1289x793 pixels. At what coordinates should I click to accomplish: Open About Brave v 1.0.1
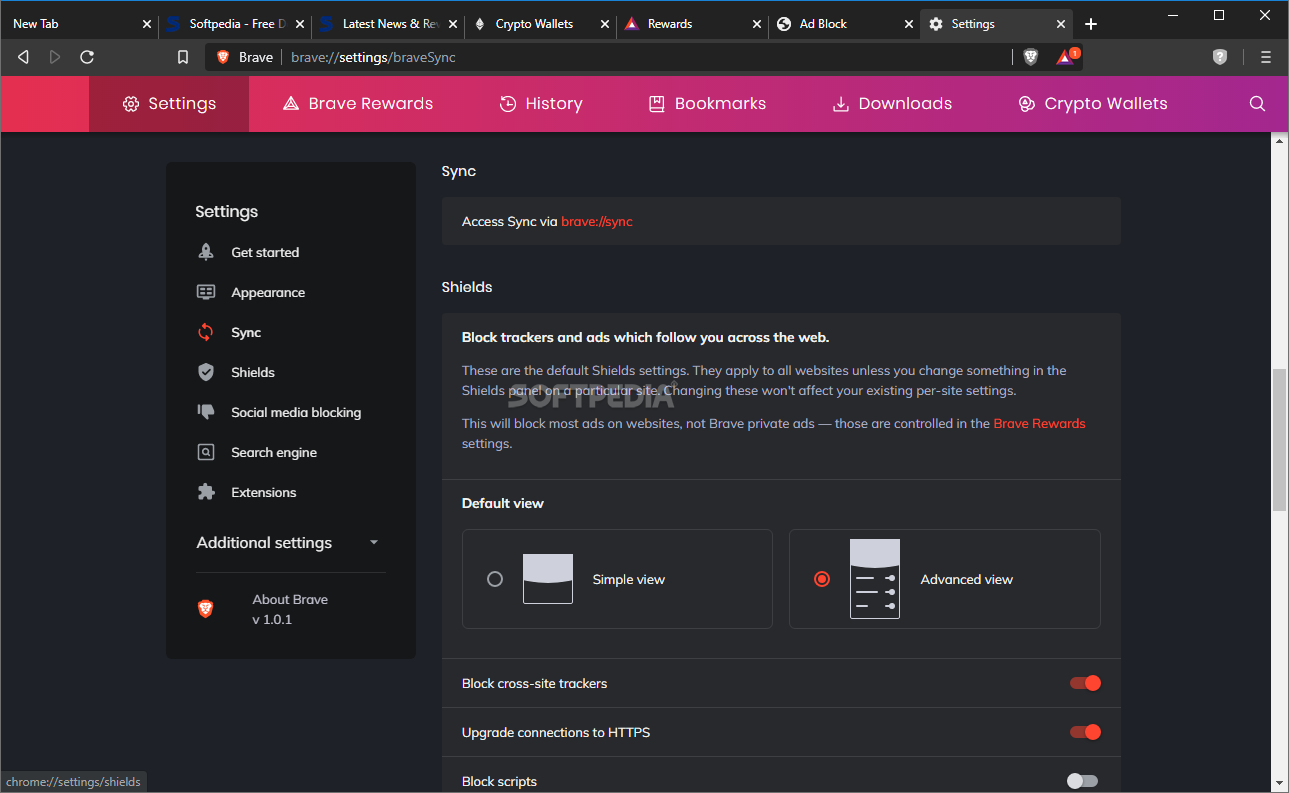tap(290, 609)
